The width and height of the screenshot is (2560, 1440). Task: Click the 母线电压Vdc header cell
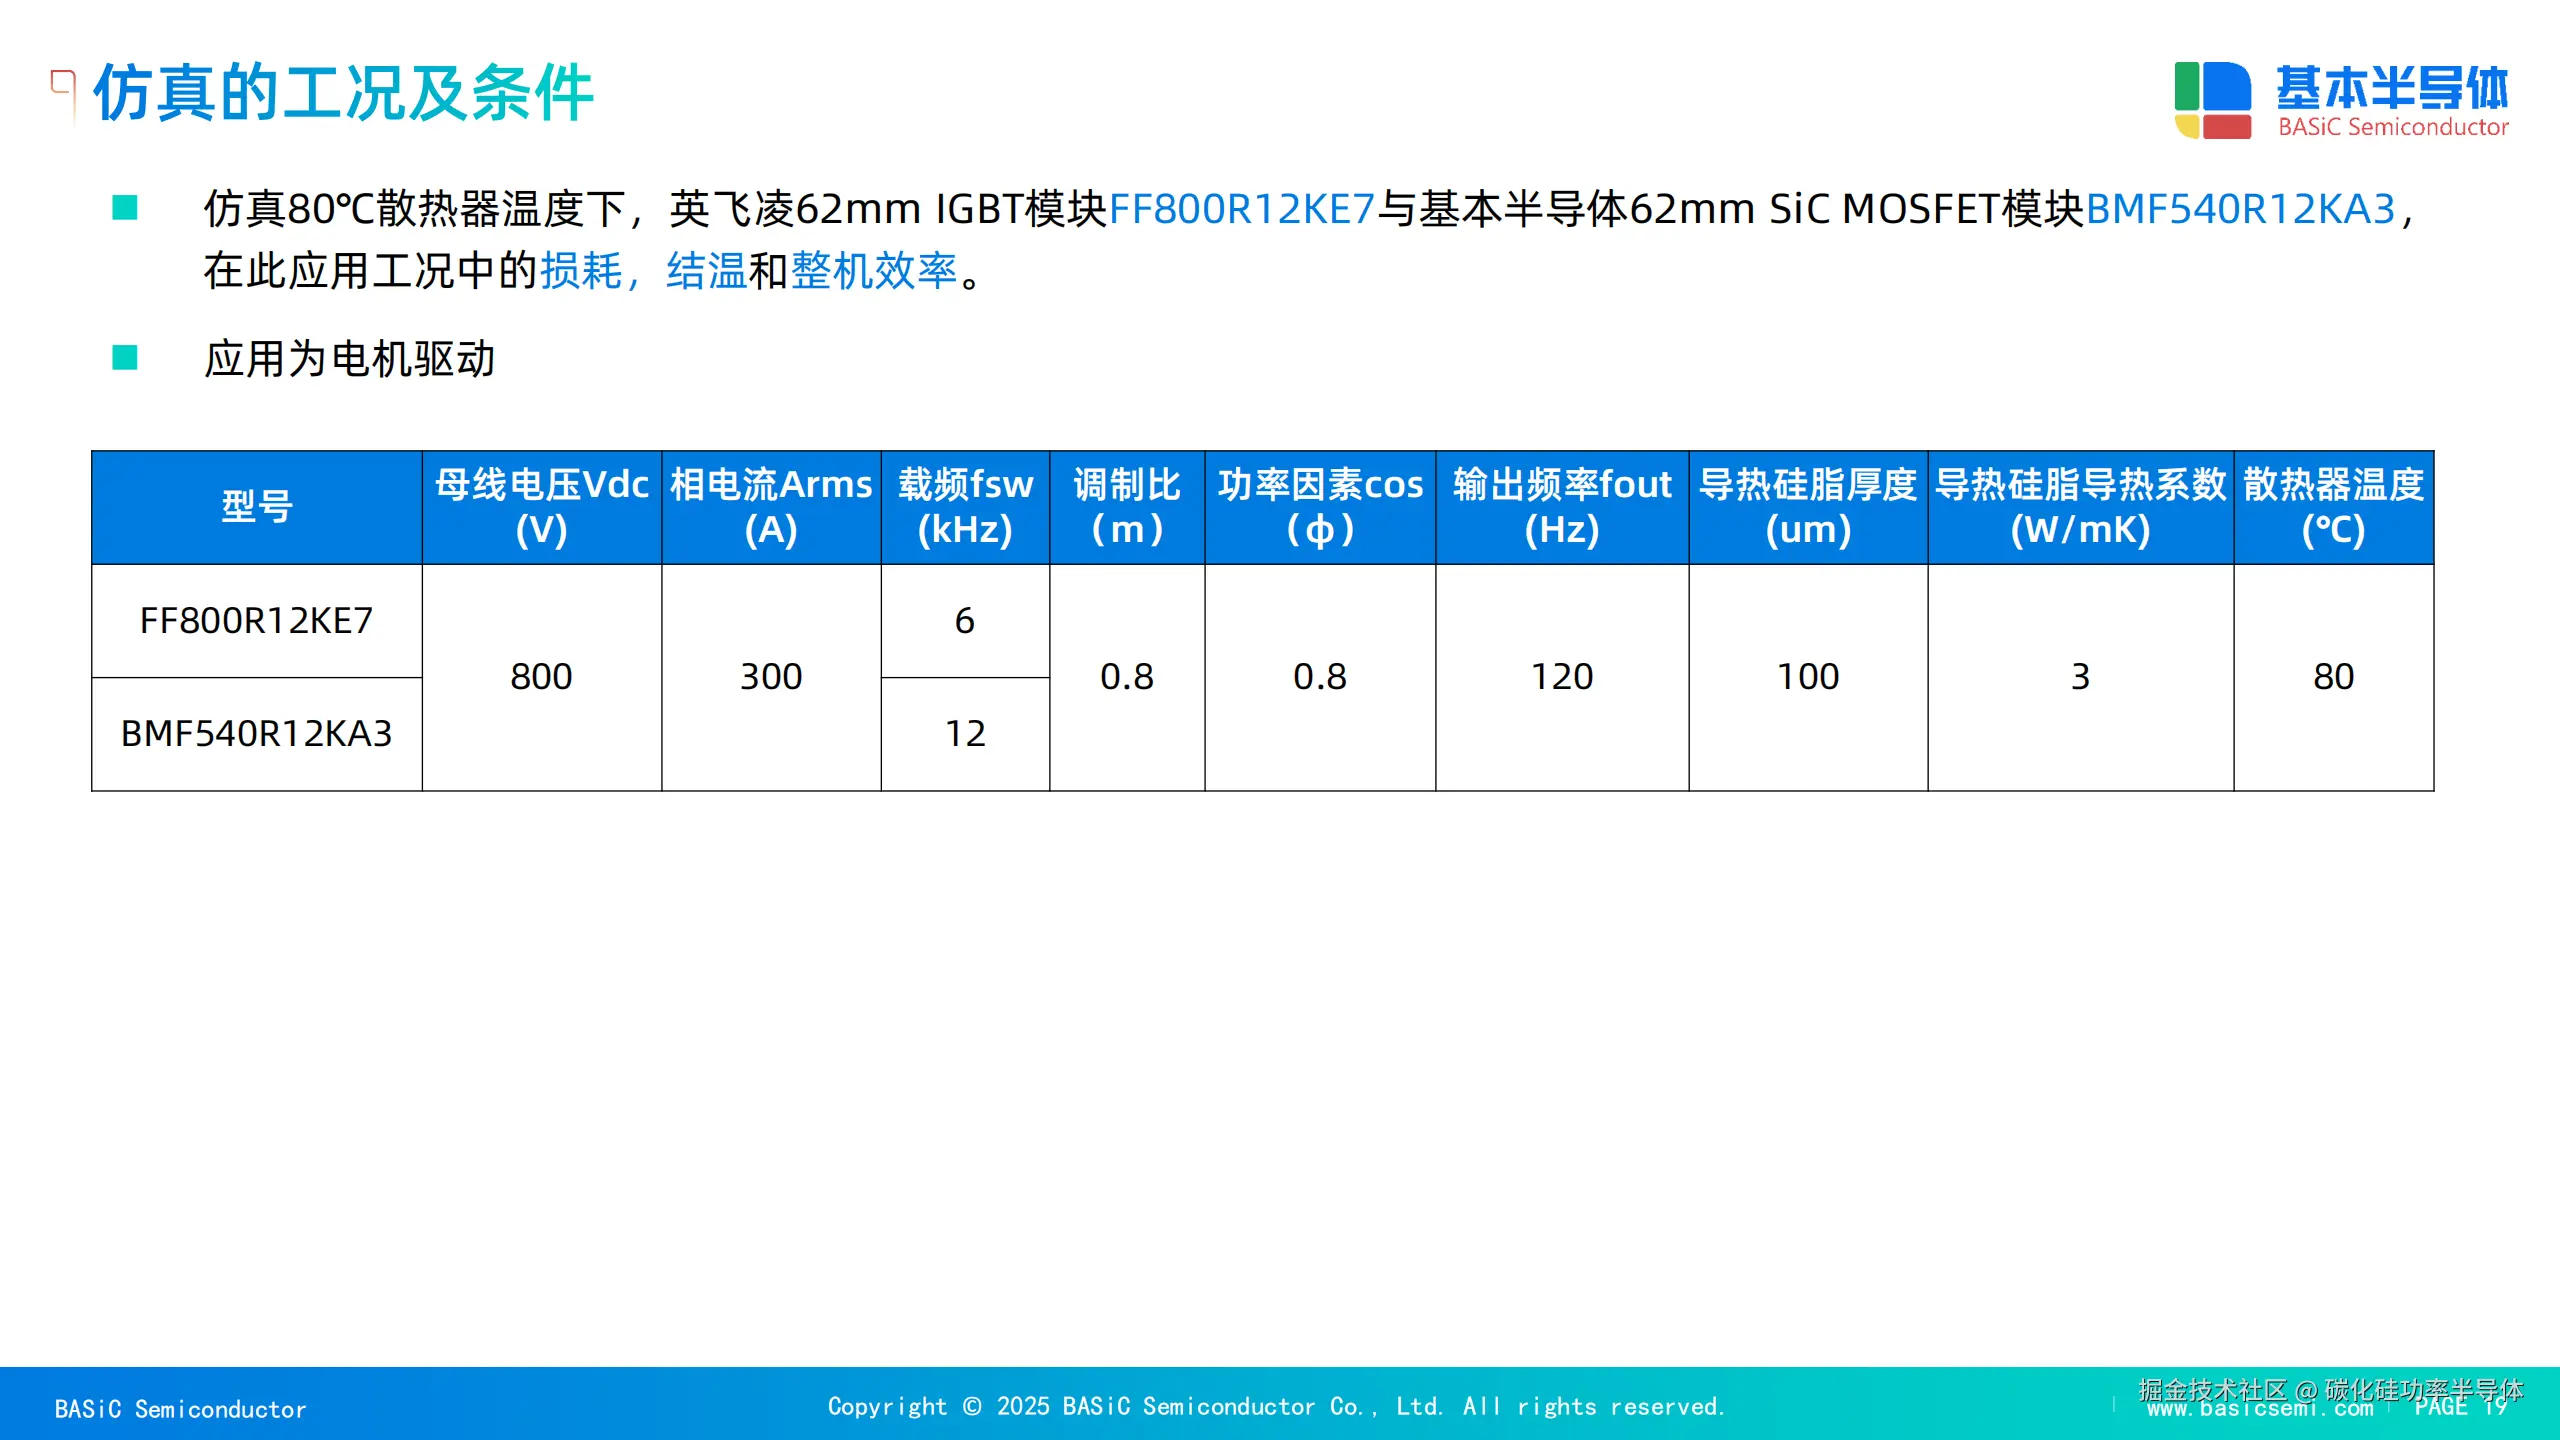tap(541, 507)
